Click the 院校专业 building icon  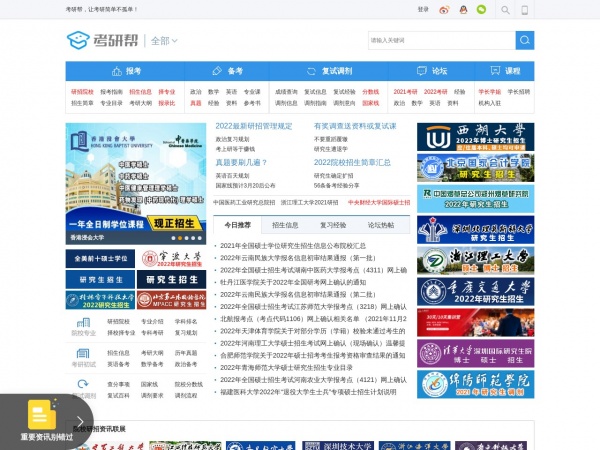point(83,322)
